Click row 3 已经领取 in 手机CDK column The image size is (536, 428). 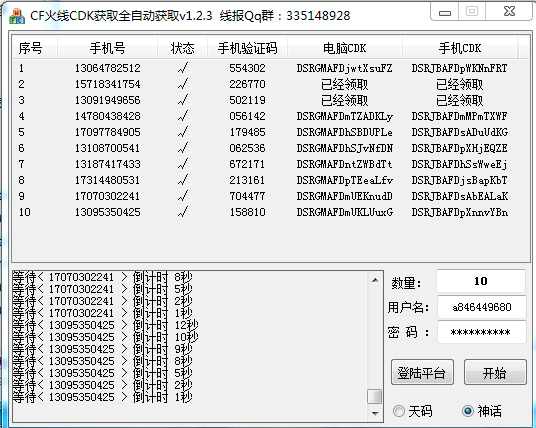[x=460, y=100]
